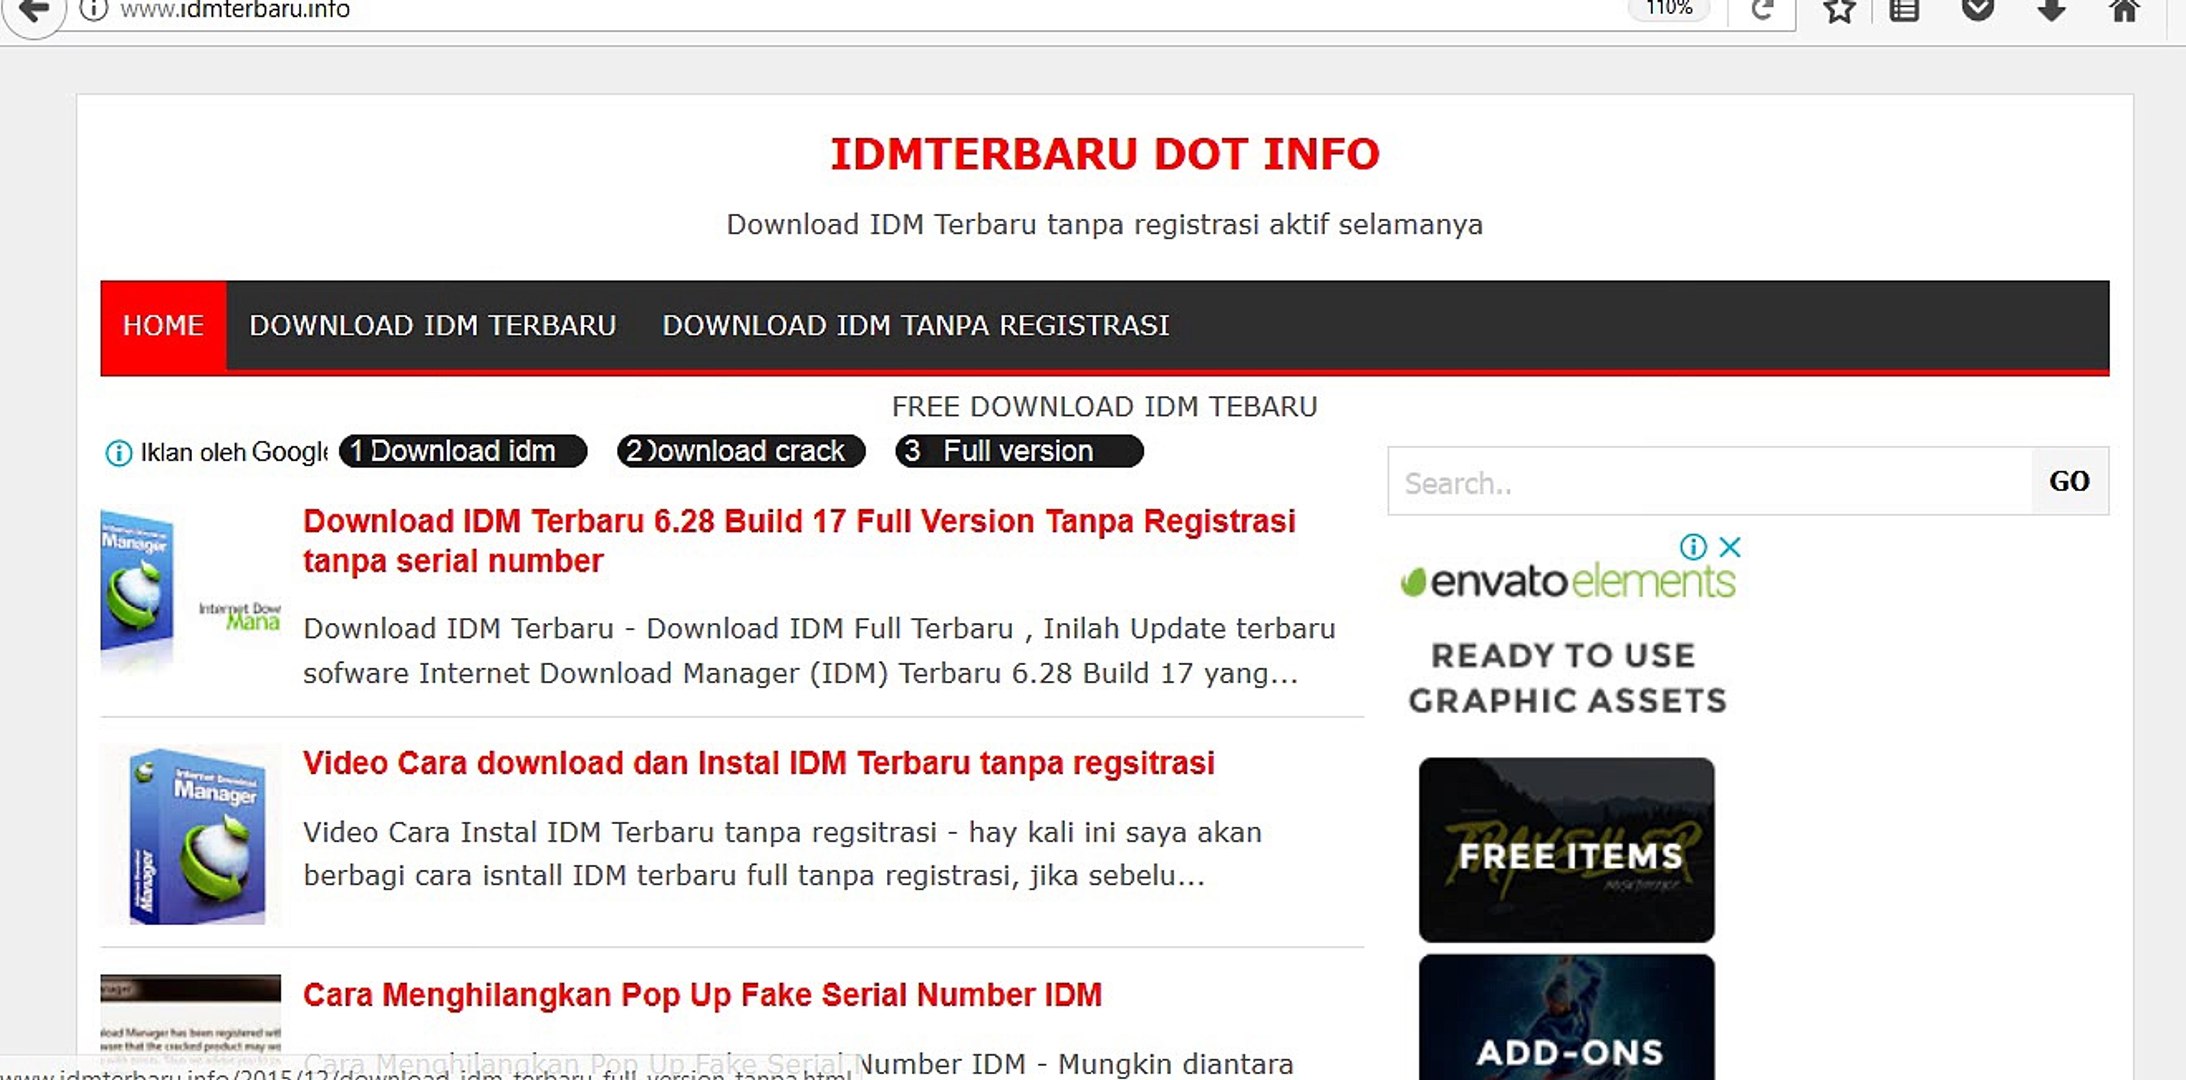Select the HOME navigation tab
This screenshot has width=2186, height=1080.
(x=163, y=326)
